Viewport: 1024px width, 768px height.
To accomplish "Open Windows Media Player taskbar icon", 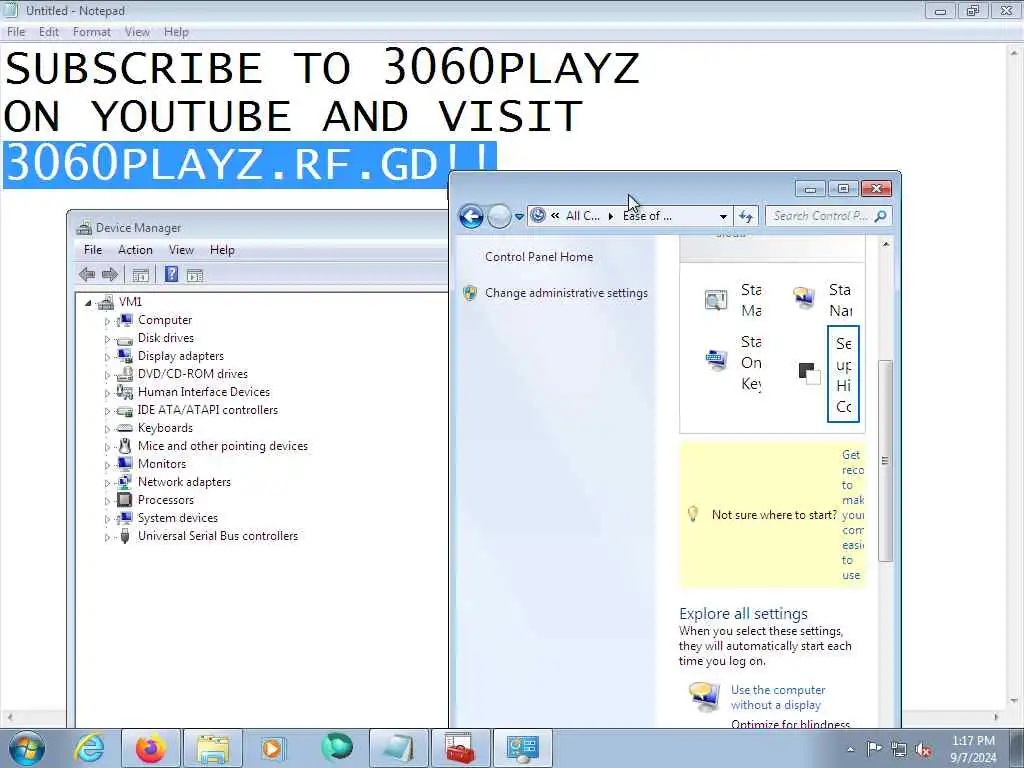I will tap(272, 748).
